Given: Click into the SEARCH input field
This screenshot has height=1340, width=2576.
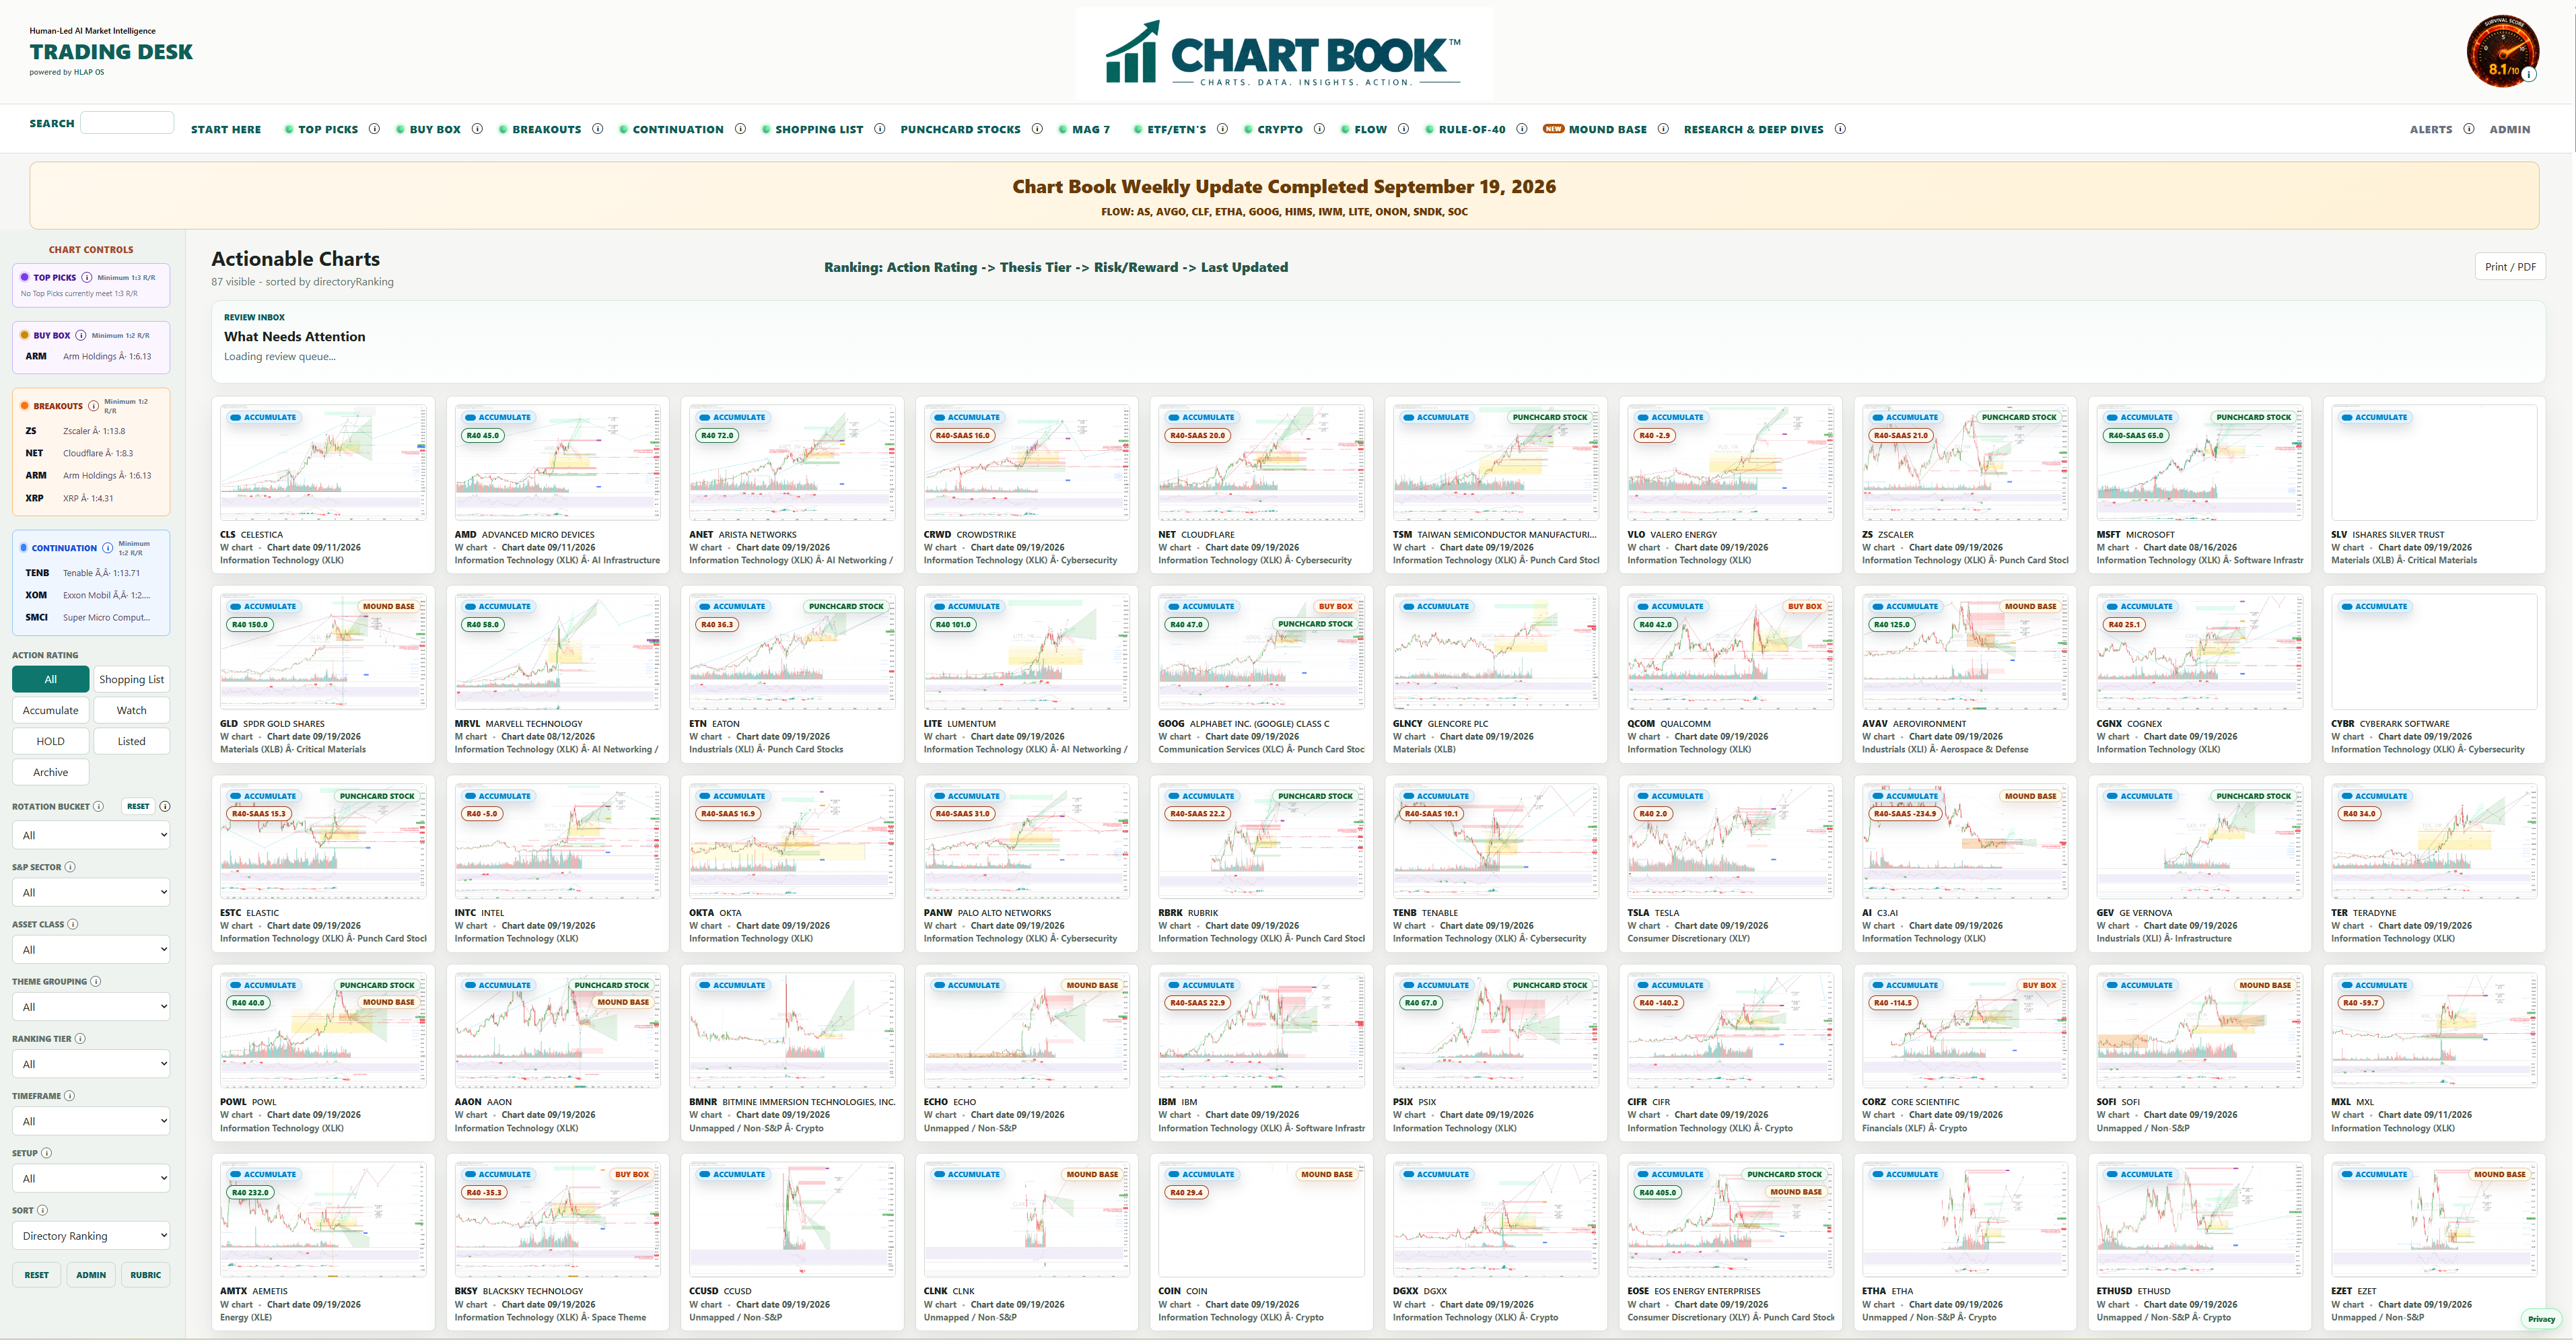Looking at the screenshot, I should pyautogui.click(x=127, y=123).
